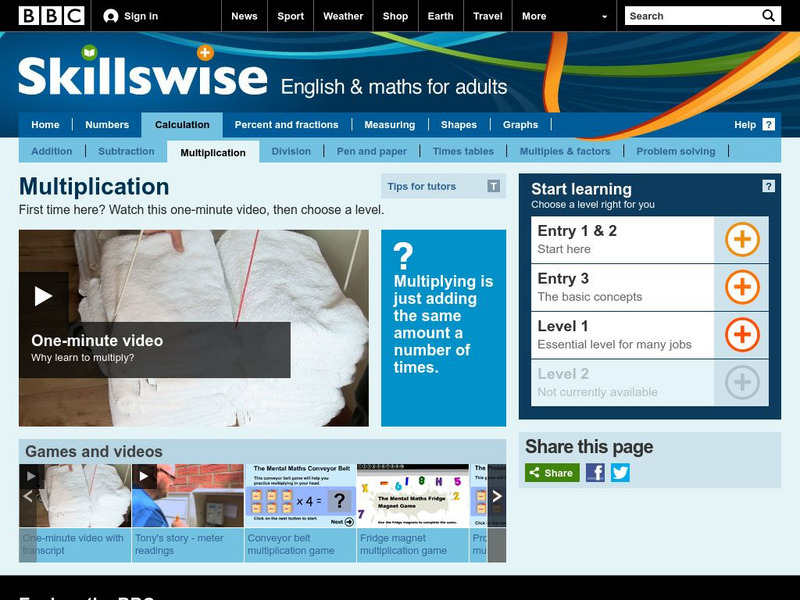800x600 pixels.
Task: Open the Pen and paper sub-tab
Action: click(371, 151)
